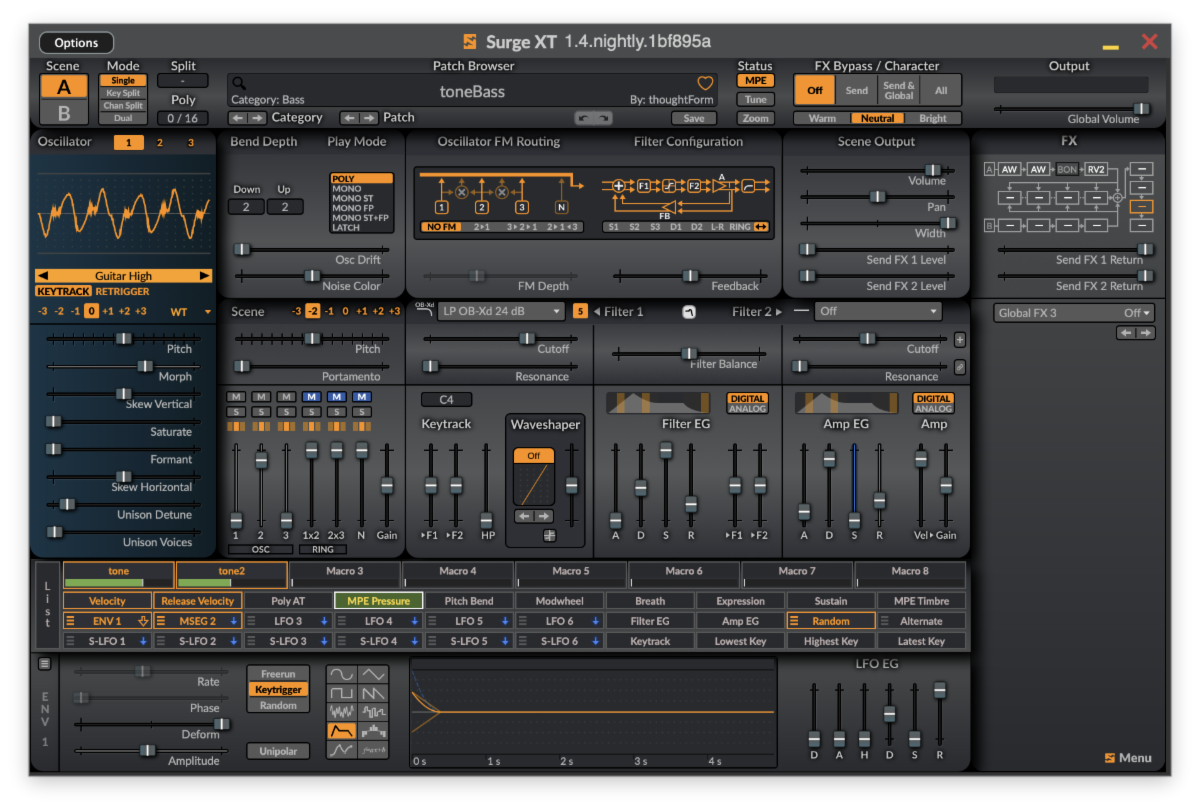
Task: Select the noise LFO waveform icon
Action: pyautogui.click(x=343, y=712)
